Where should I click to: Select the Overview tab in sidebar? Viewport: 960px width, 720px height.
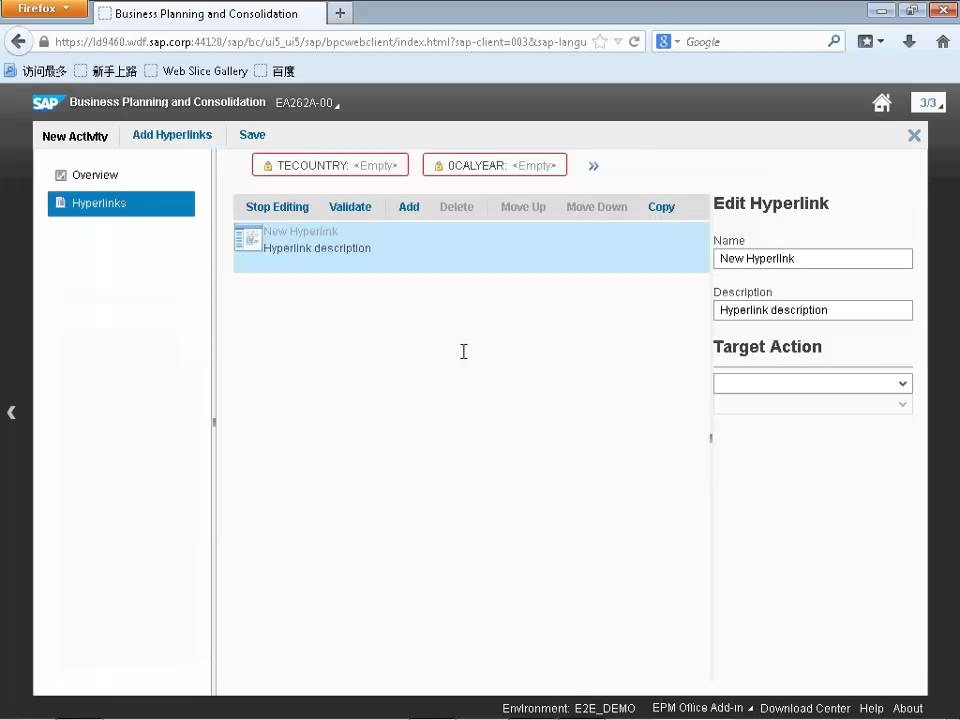[121, 175]
